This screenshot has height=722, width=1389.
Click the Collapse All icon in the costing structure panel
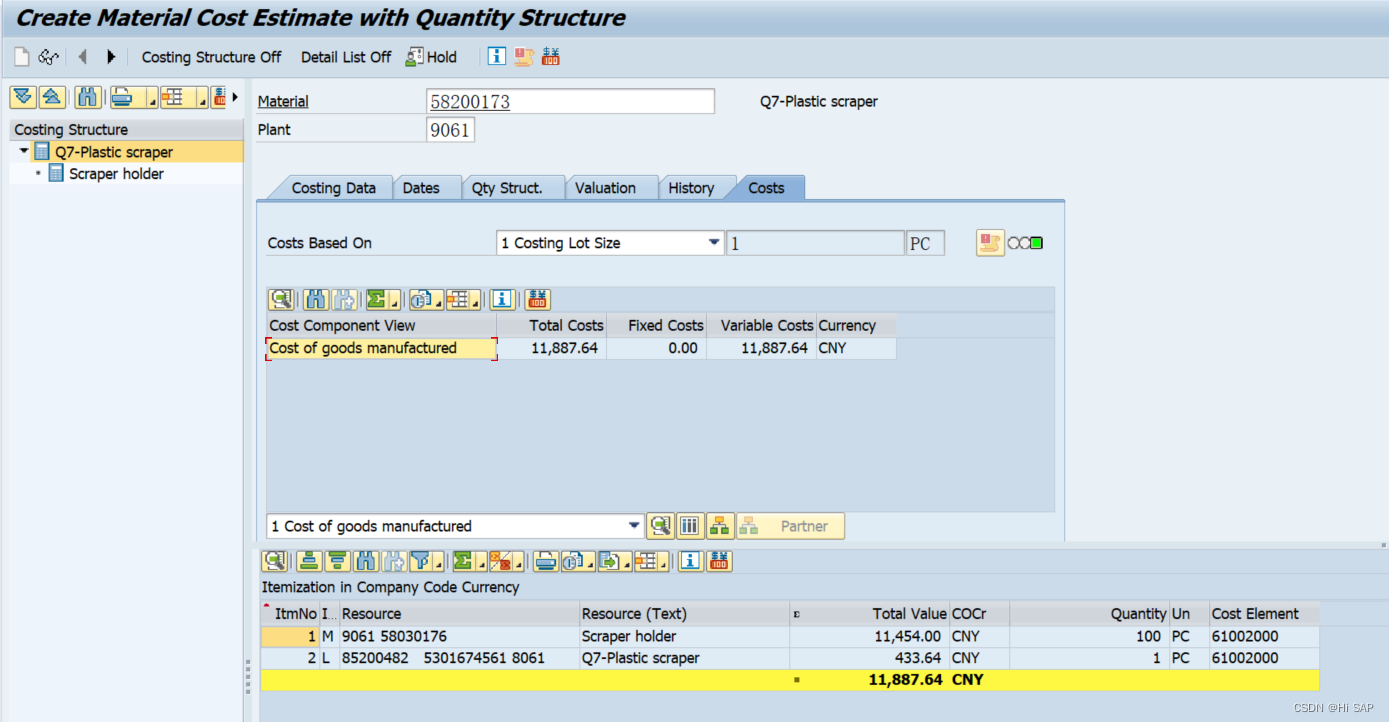(x=50, y=97)
